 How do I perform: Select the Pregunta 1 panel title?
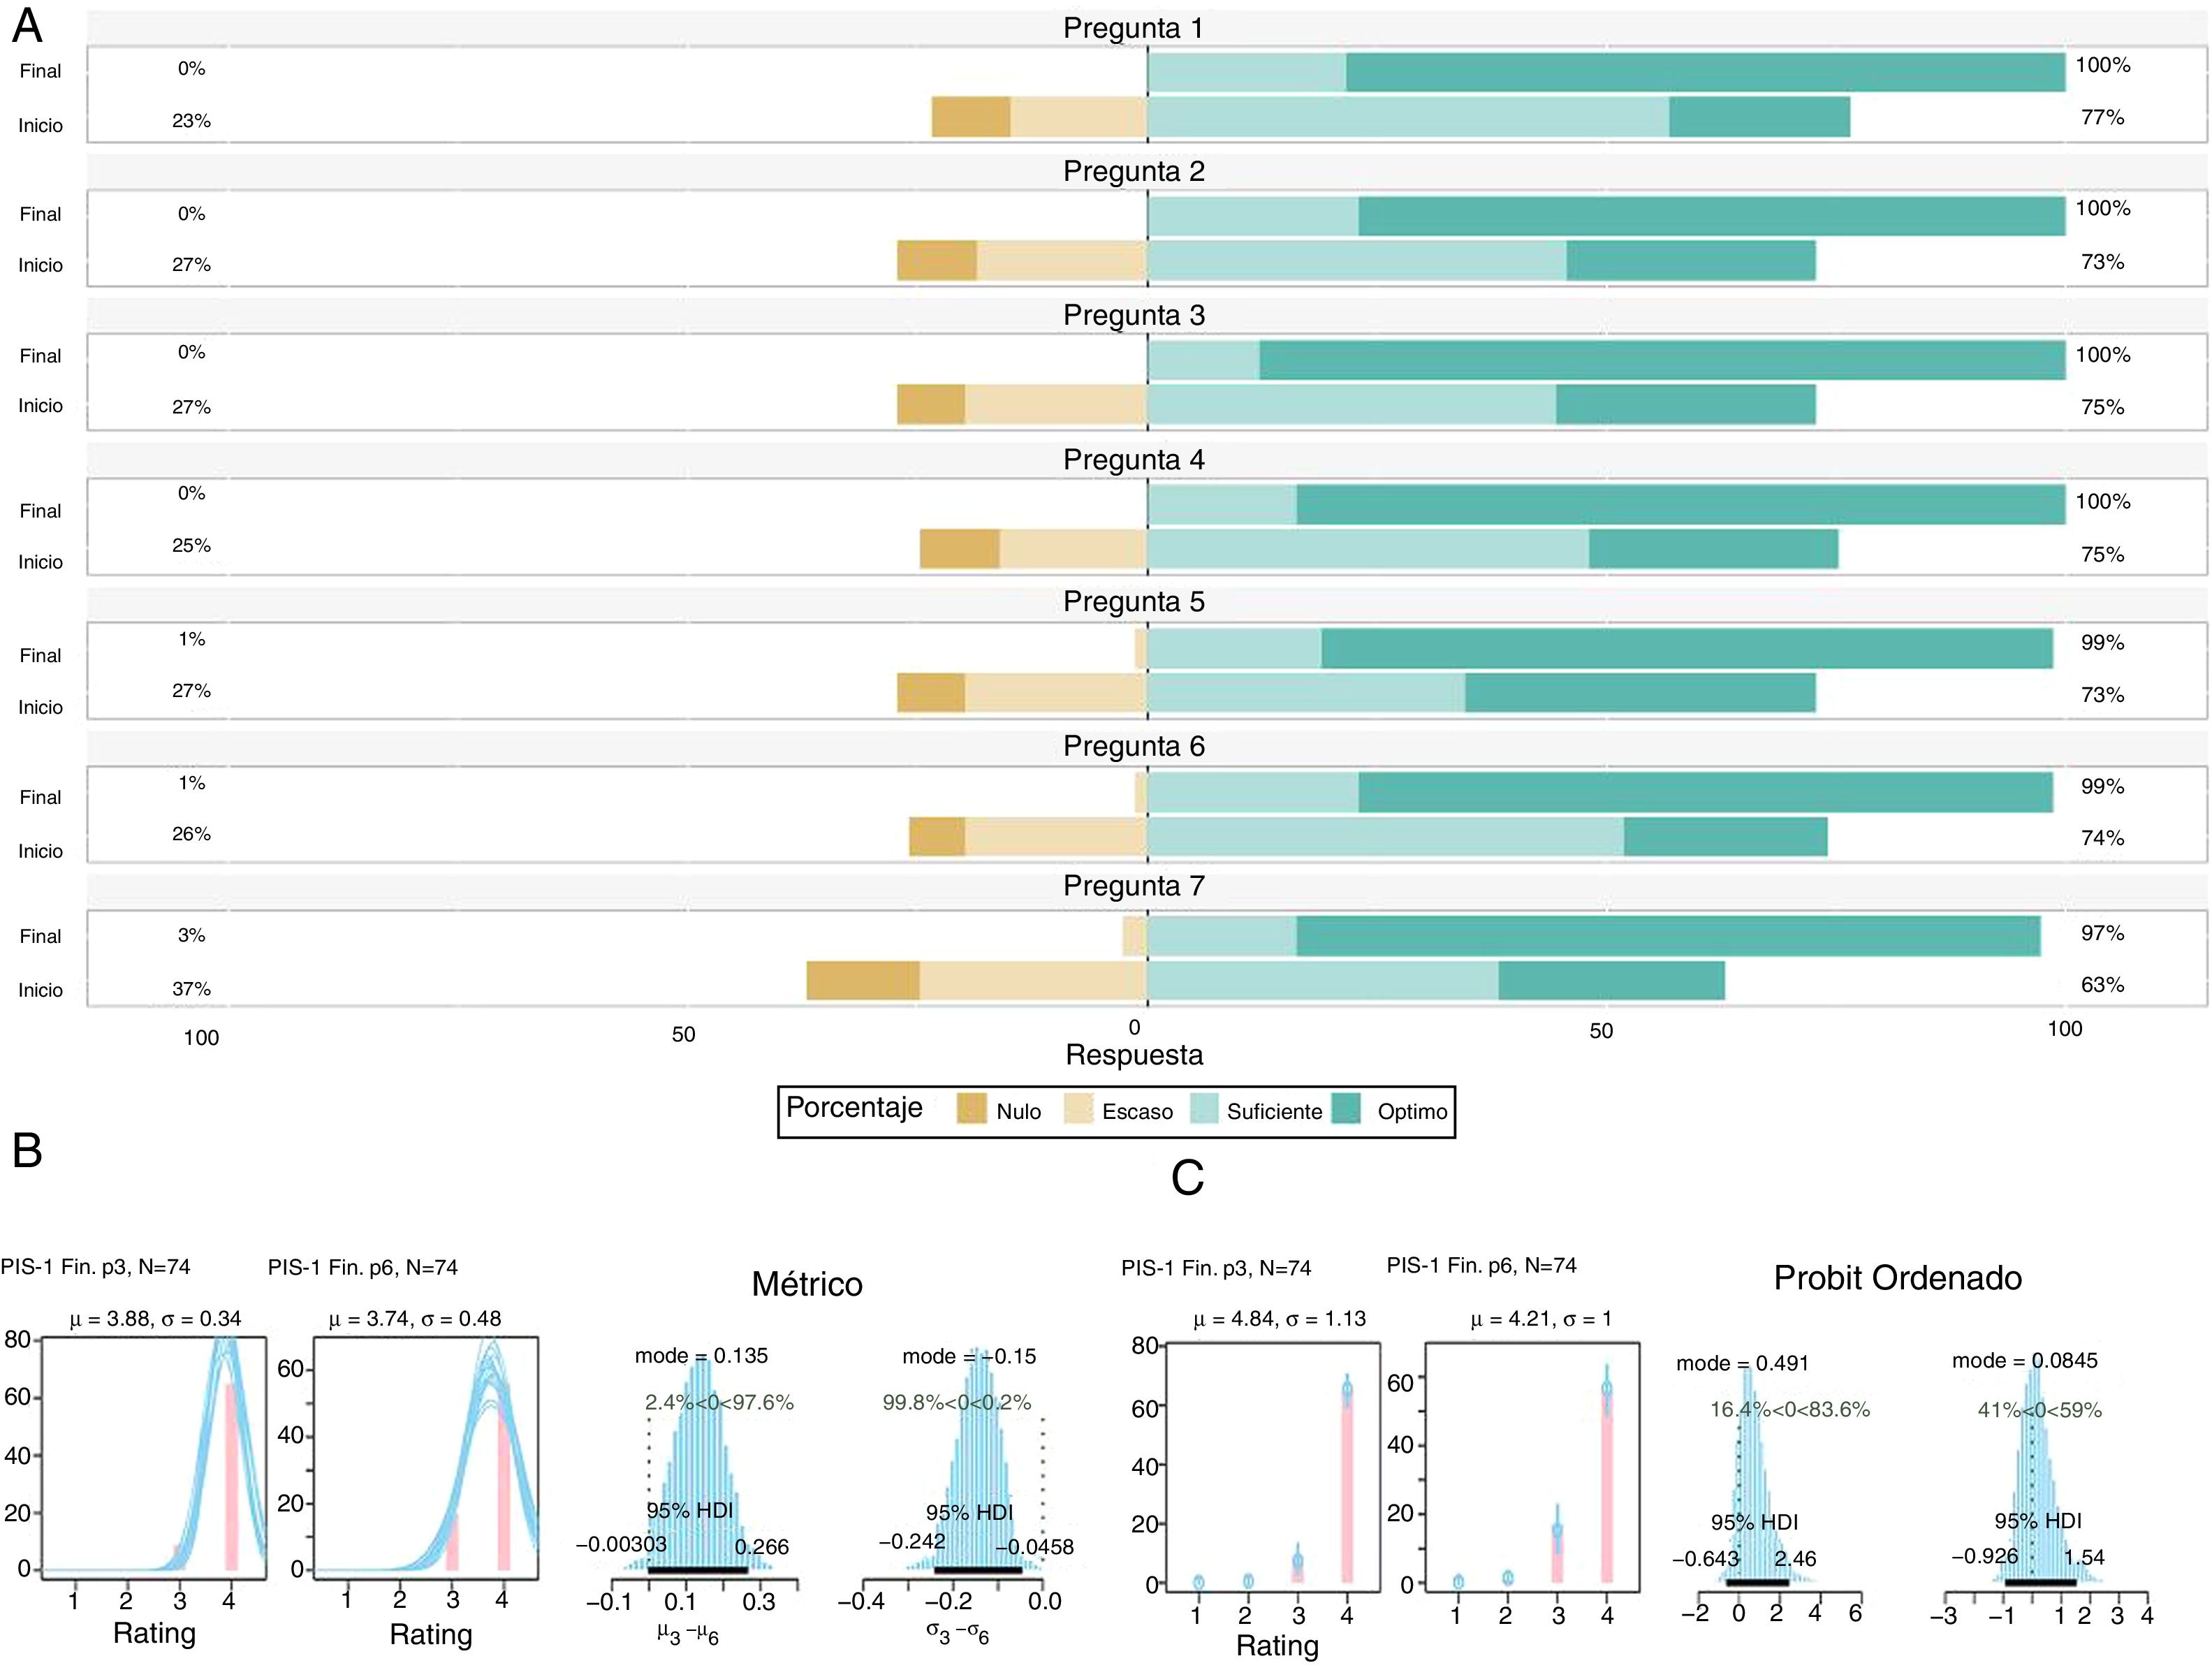point(1133,28)
